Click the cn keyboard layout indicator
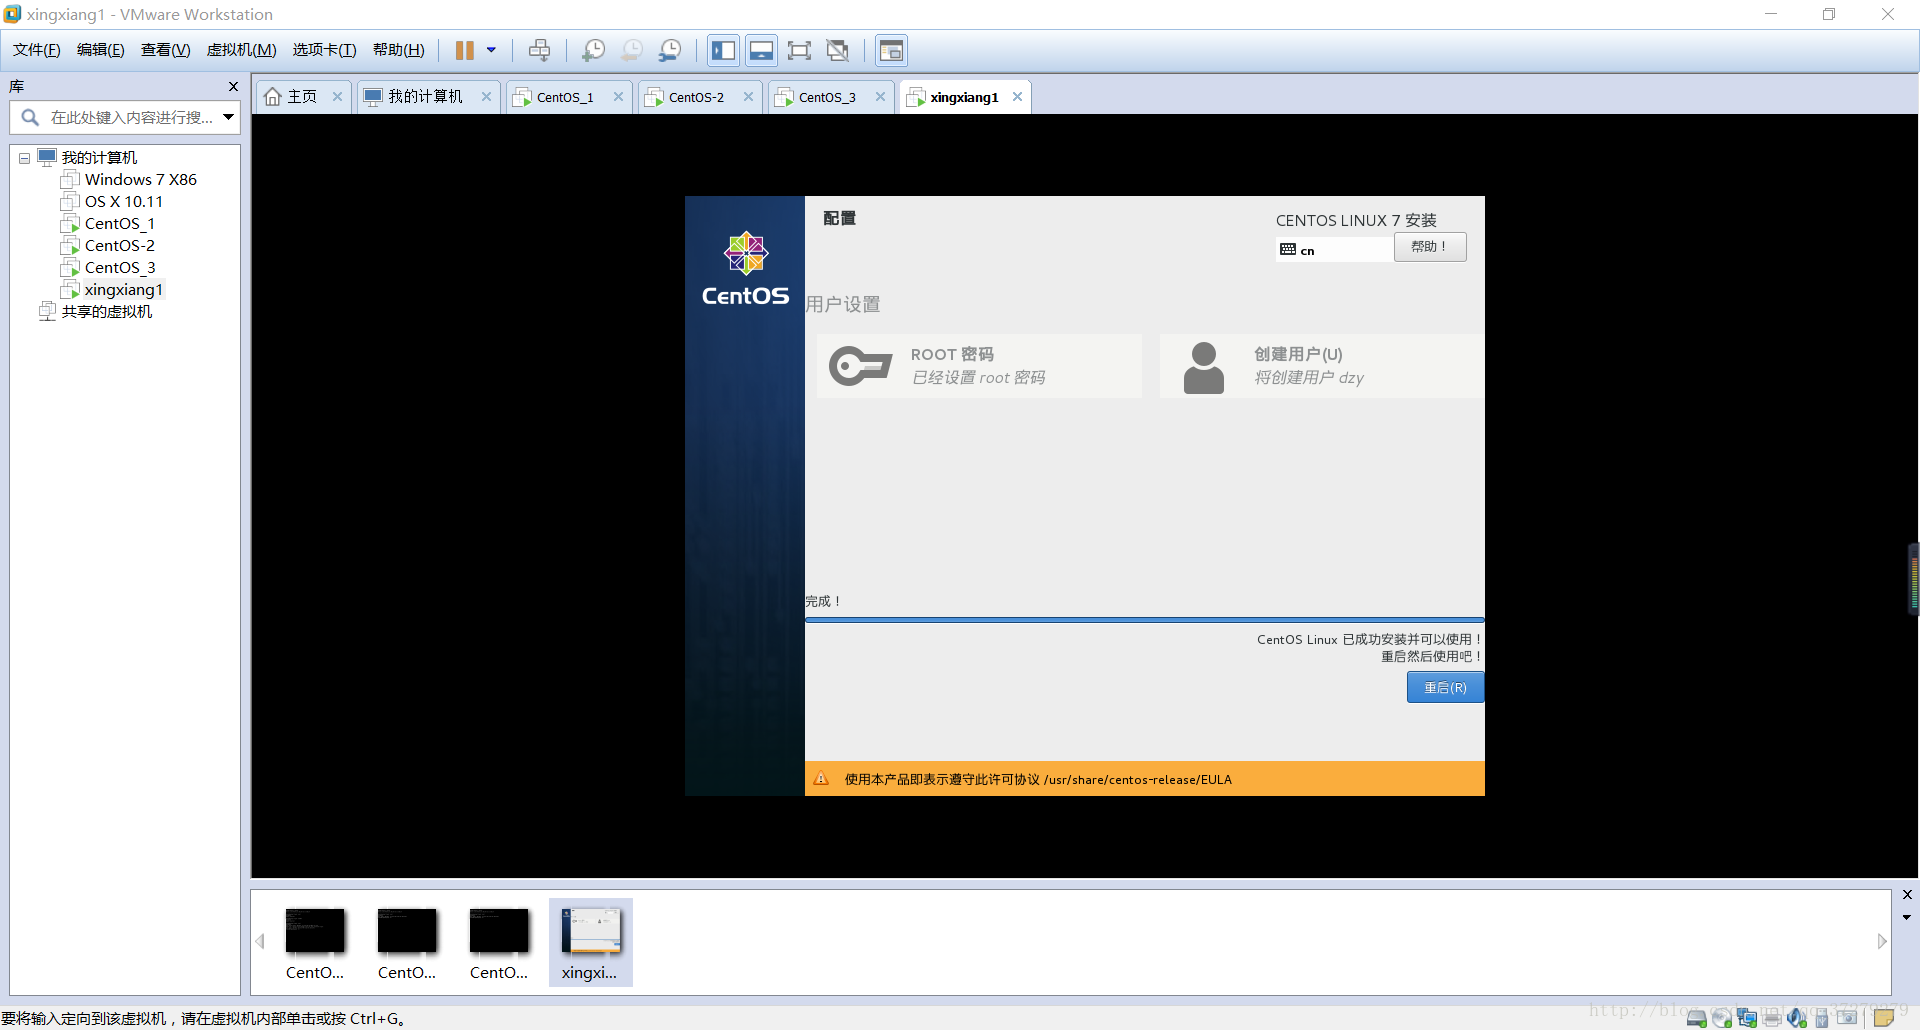Image resolution: width=1920 pixels, height=1030 pixels. click(1334, 250)
